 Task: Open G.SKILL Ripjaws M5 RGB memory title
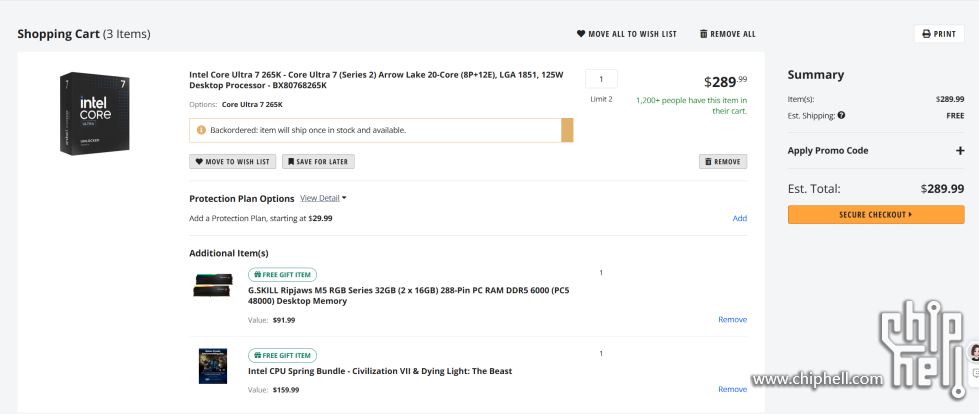pos(408,295)
